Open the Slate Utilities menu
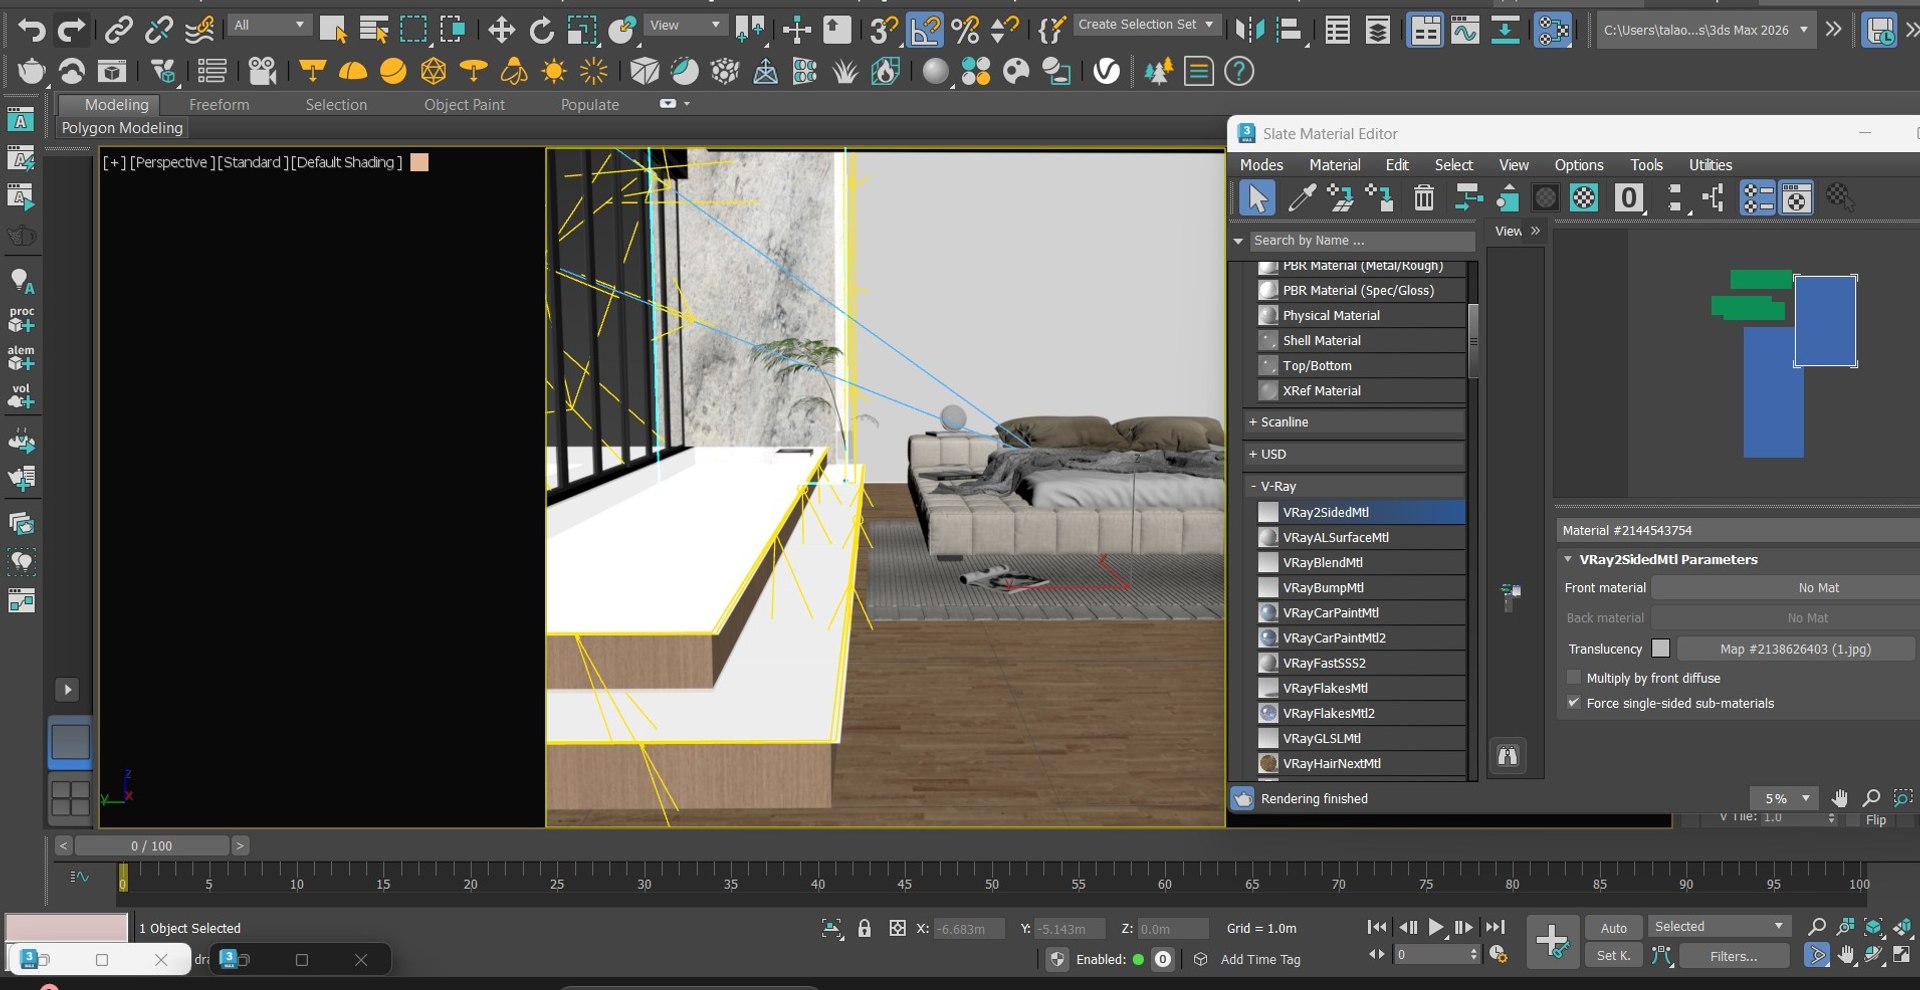This screenshot has height=990, width=1920. pyautogui.click(x=1710, y=165)
